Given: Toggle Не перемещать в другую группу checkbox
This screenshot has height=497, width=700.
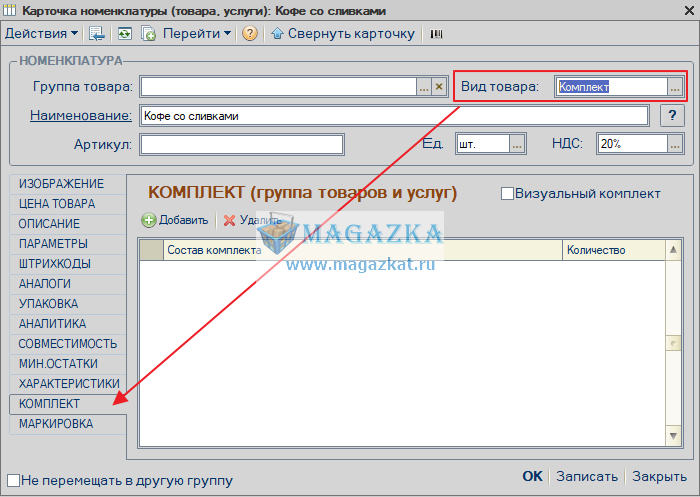Looking at the screenshot, I should point(13,480).
